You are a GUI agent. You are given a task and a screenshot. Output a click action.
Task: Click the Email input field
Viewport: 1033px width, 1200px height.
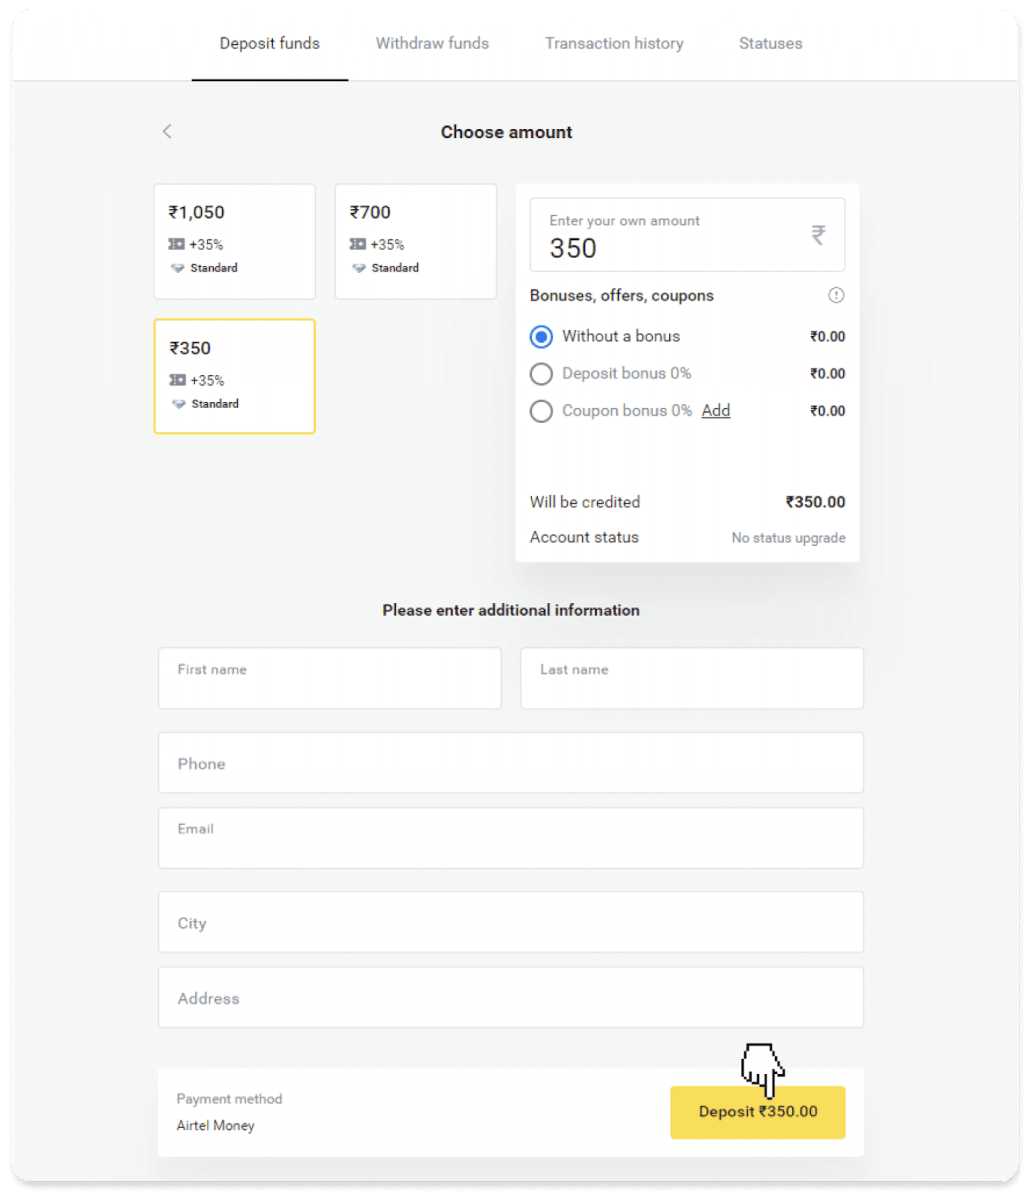tap(511, 838)
